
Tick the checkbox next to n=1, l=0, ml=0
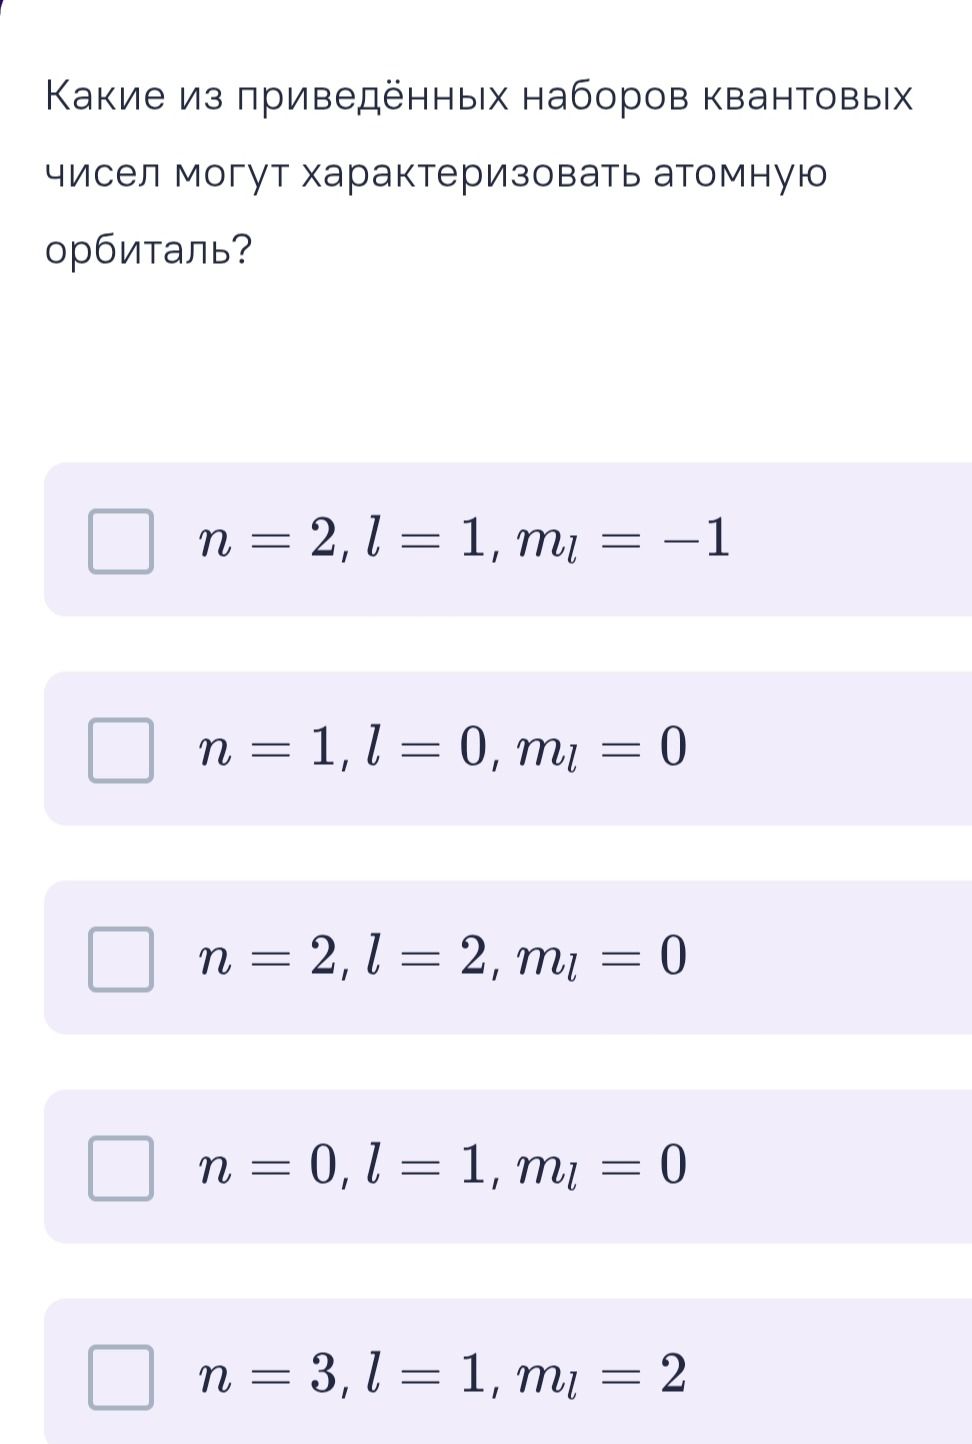[121, 750]
